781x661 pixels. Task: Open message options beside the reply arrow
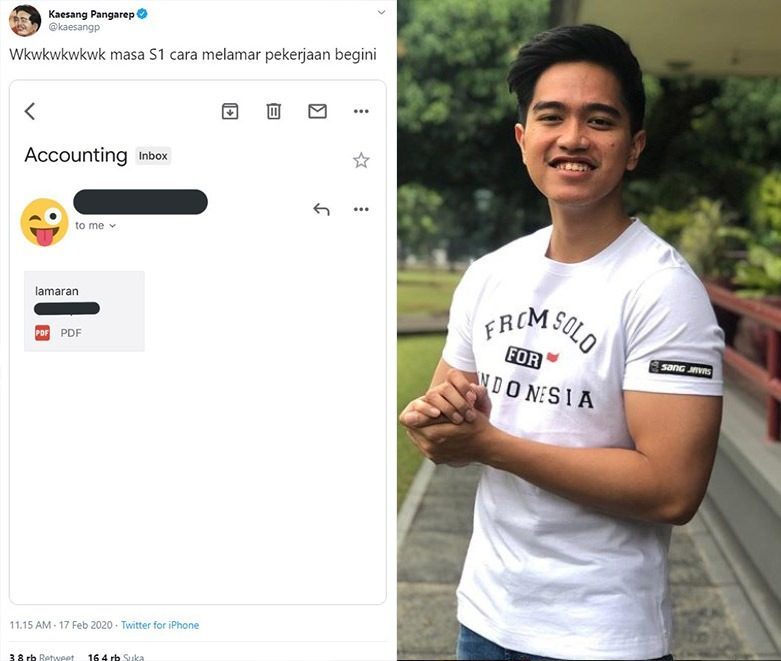click(x=361, y=209)
